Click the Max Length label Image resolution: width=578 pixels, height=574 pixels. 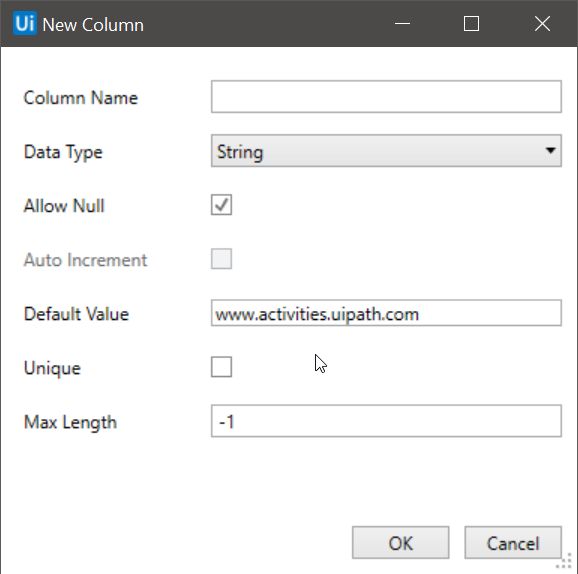pyautogui.click(x=70, y=422)
